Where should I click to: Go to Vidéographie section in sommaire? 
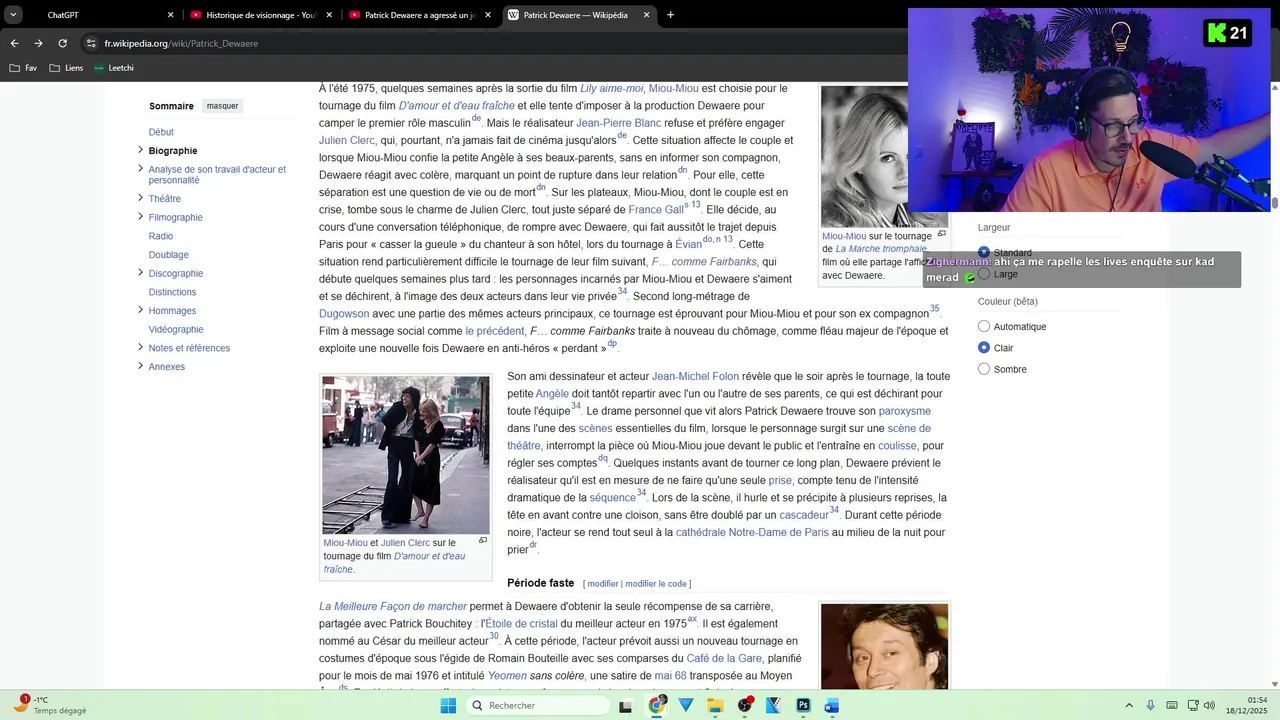pyautogui.click(x=176, y=329)
